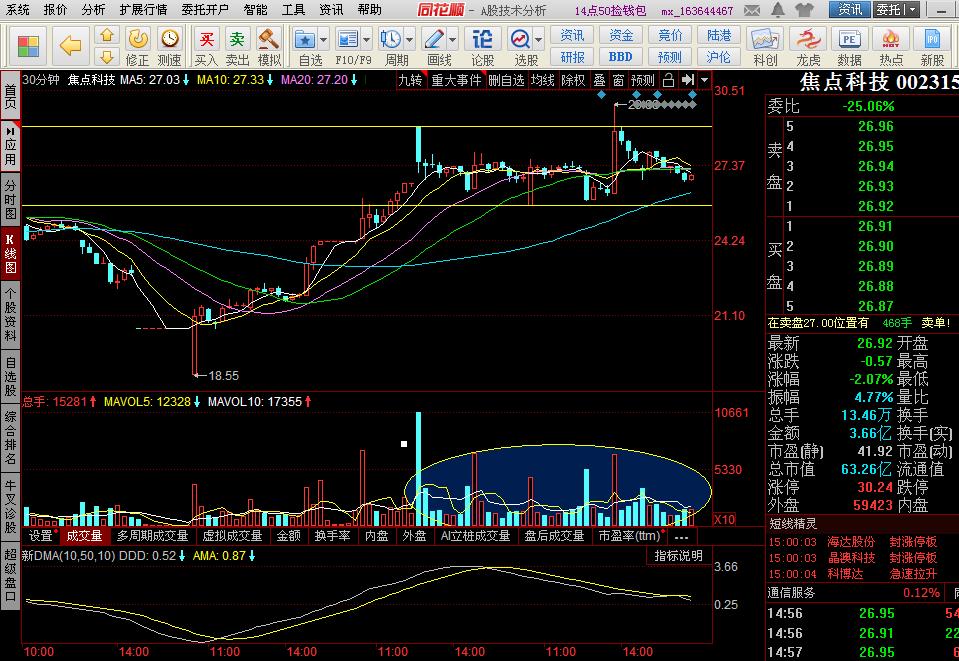Image resolution: width=959 pixels, height=661 pixels.
Task: Expand the 委托 dropdown in title bar
Action: [913, 10]
